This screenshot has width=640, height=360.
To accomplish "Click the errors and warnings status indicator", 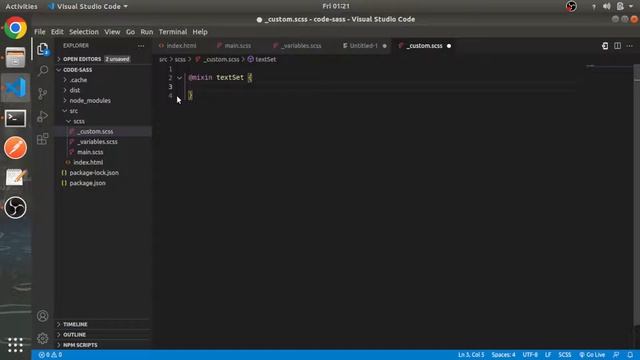I will (50, 355).
